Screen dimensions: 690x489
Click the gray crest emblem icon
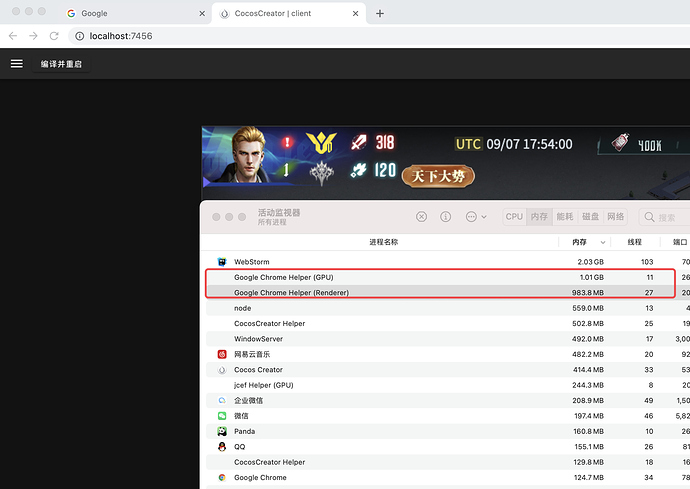coord(322,173)
